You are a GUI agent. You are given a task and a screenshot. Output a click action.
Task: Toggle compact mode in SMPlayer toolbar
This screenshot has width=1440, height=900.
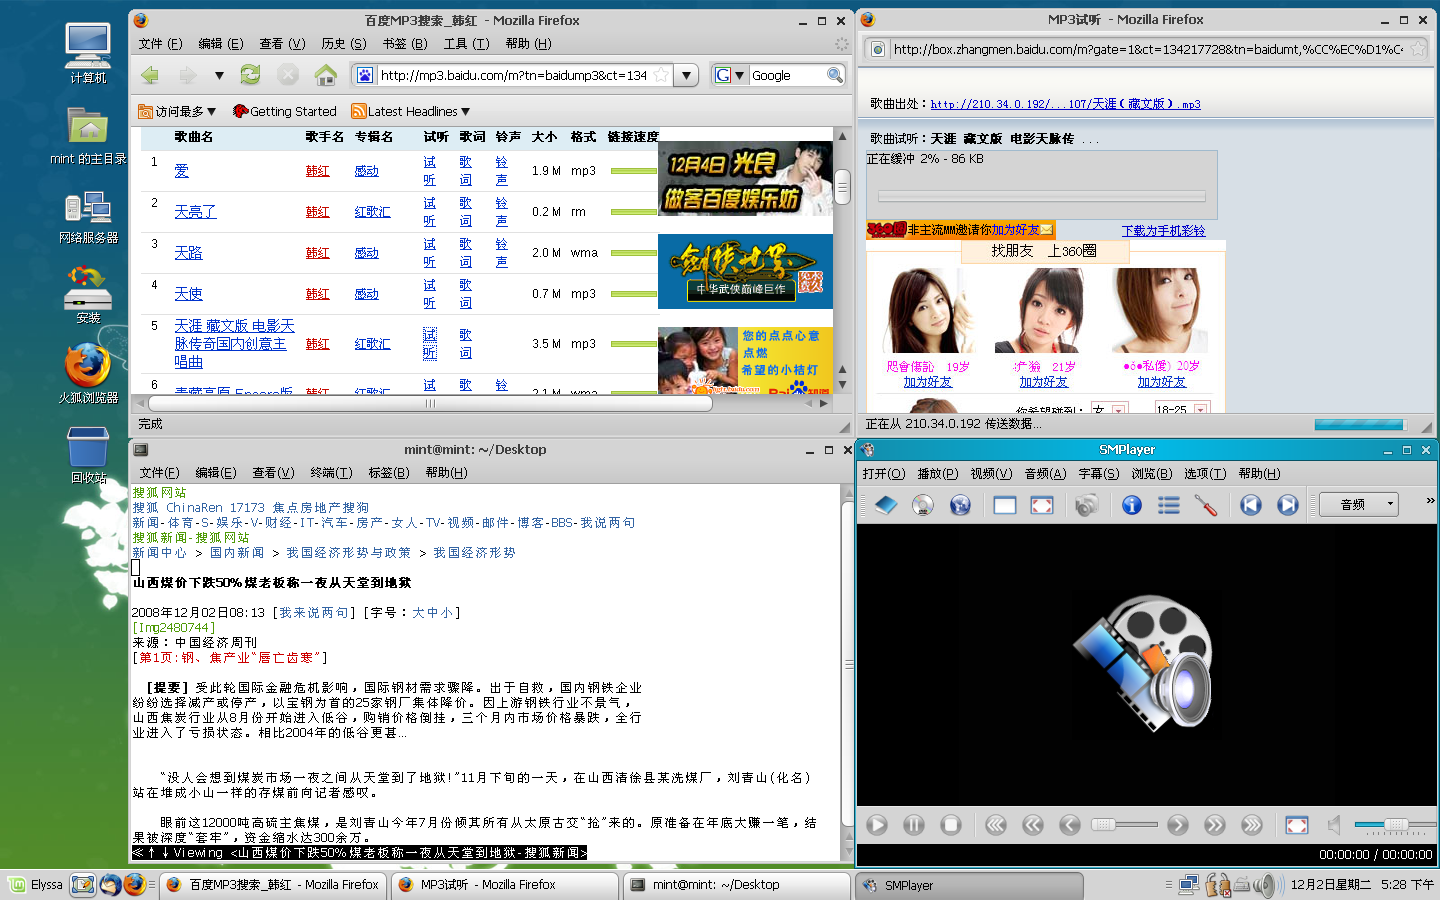click(1005, 505)
